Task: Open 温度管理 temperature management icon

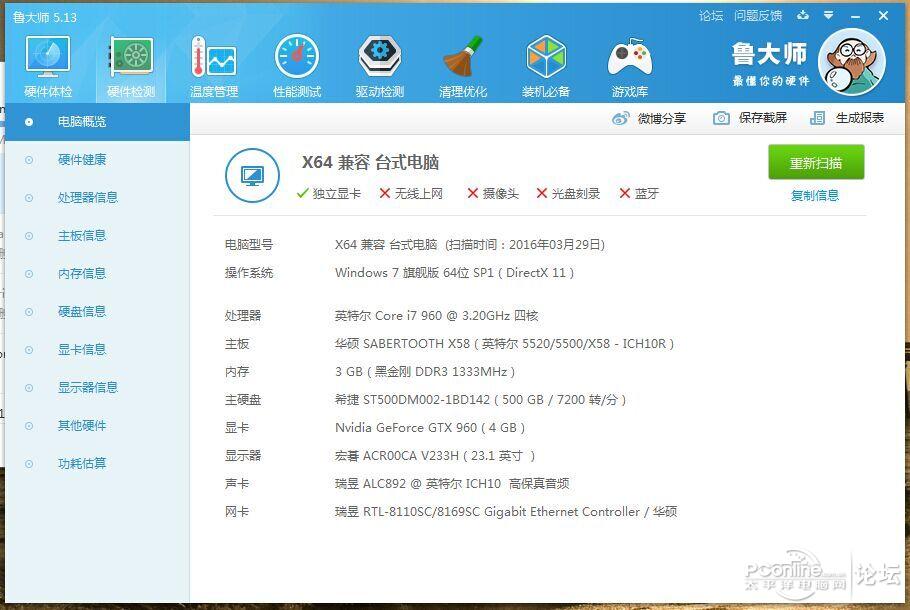Action: tap(214, 56)
